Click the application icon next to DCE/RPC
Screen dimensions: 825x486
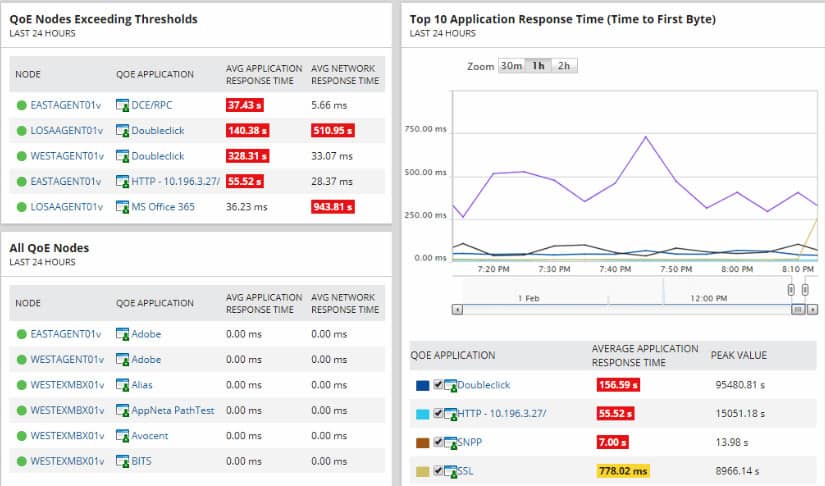coord(122,105)
